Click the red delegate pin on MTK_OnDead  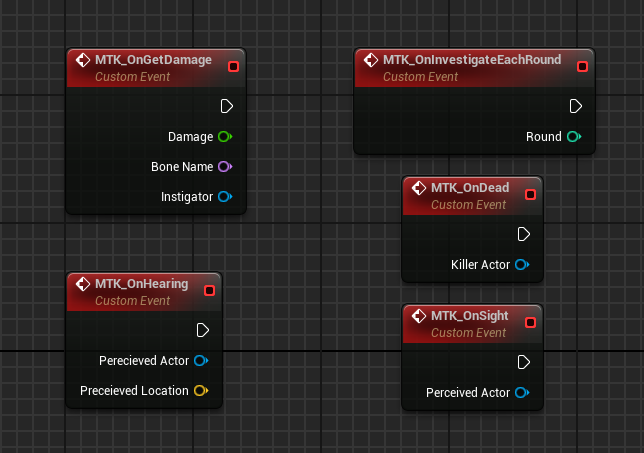530,195
